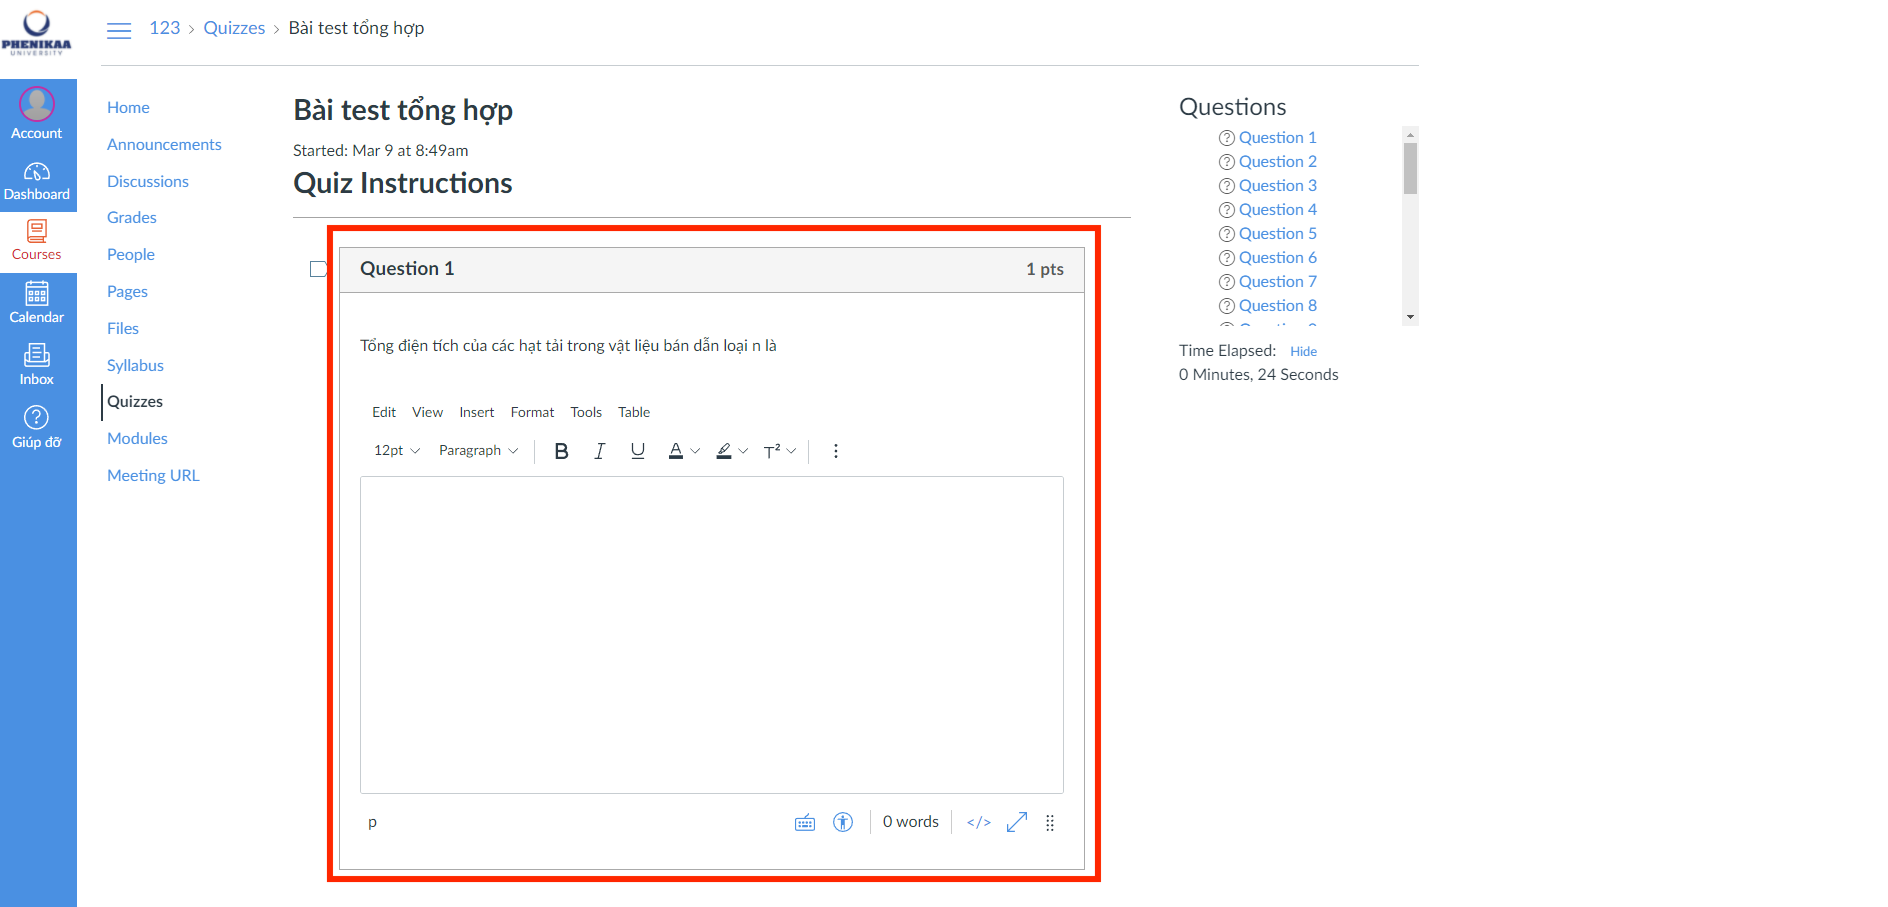Image resolution: width=1888 pixels, height=907 pixels.
Task: Open the text color picker arrow
Action: [x=696, y=451]
